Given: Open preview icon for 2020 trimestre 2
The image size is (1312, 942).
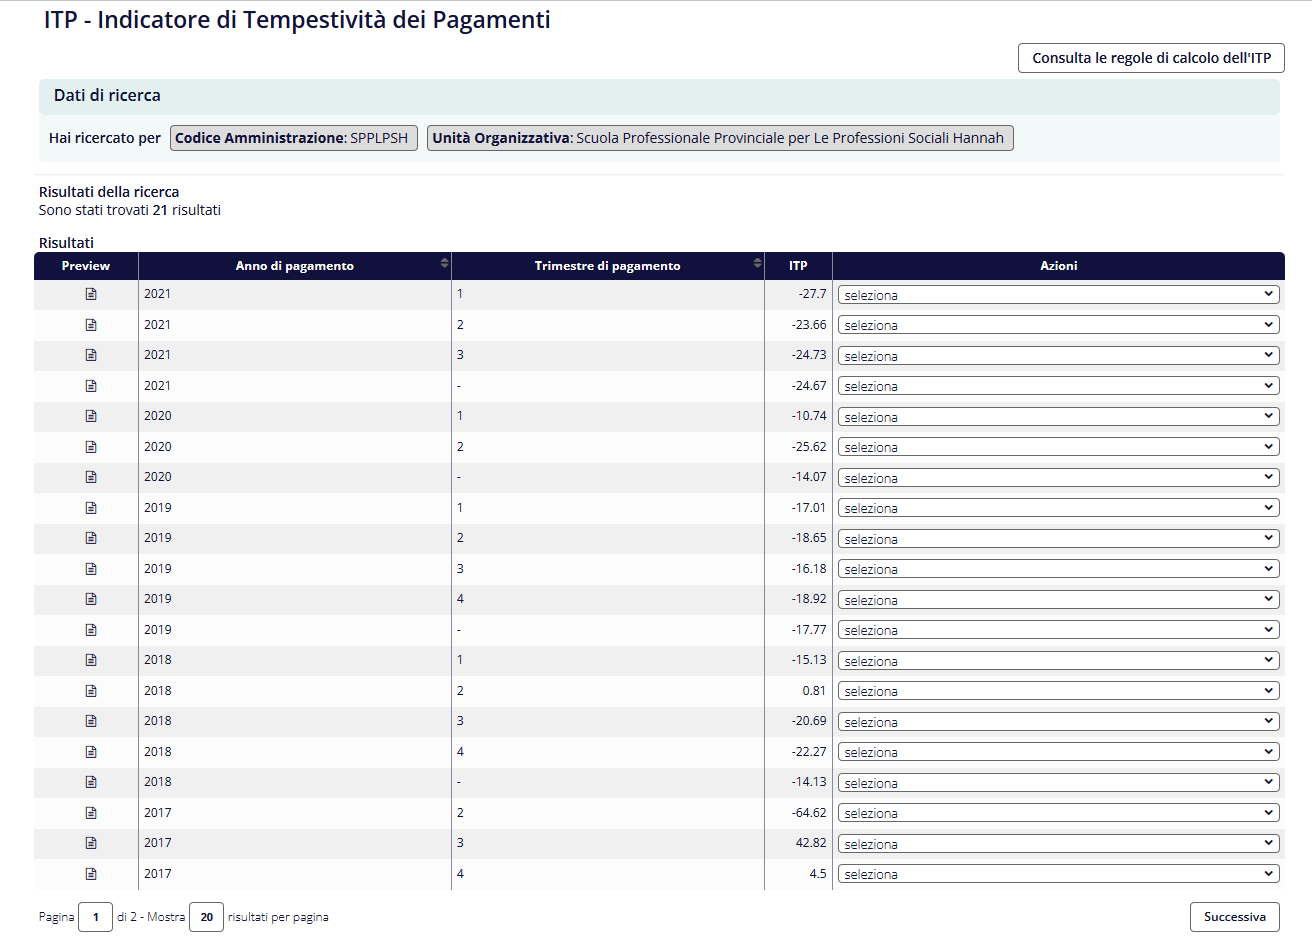Looking at the screenshot, I should [x=91, y=447].
